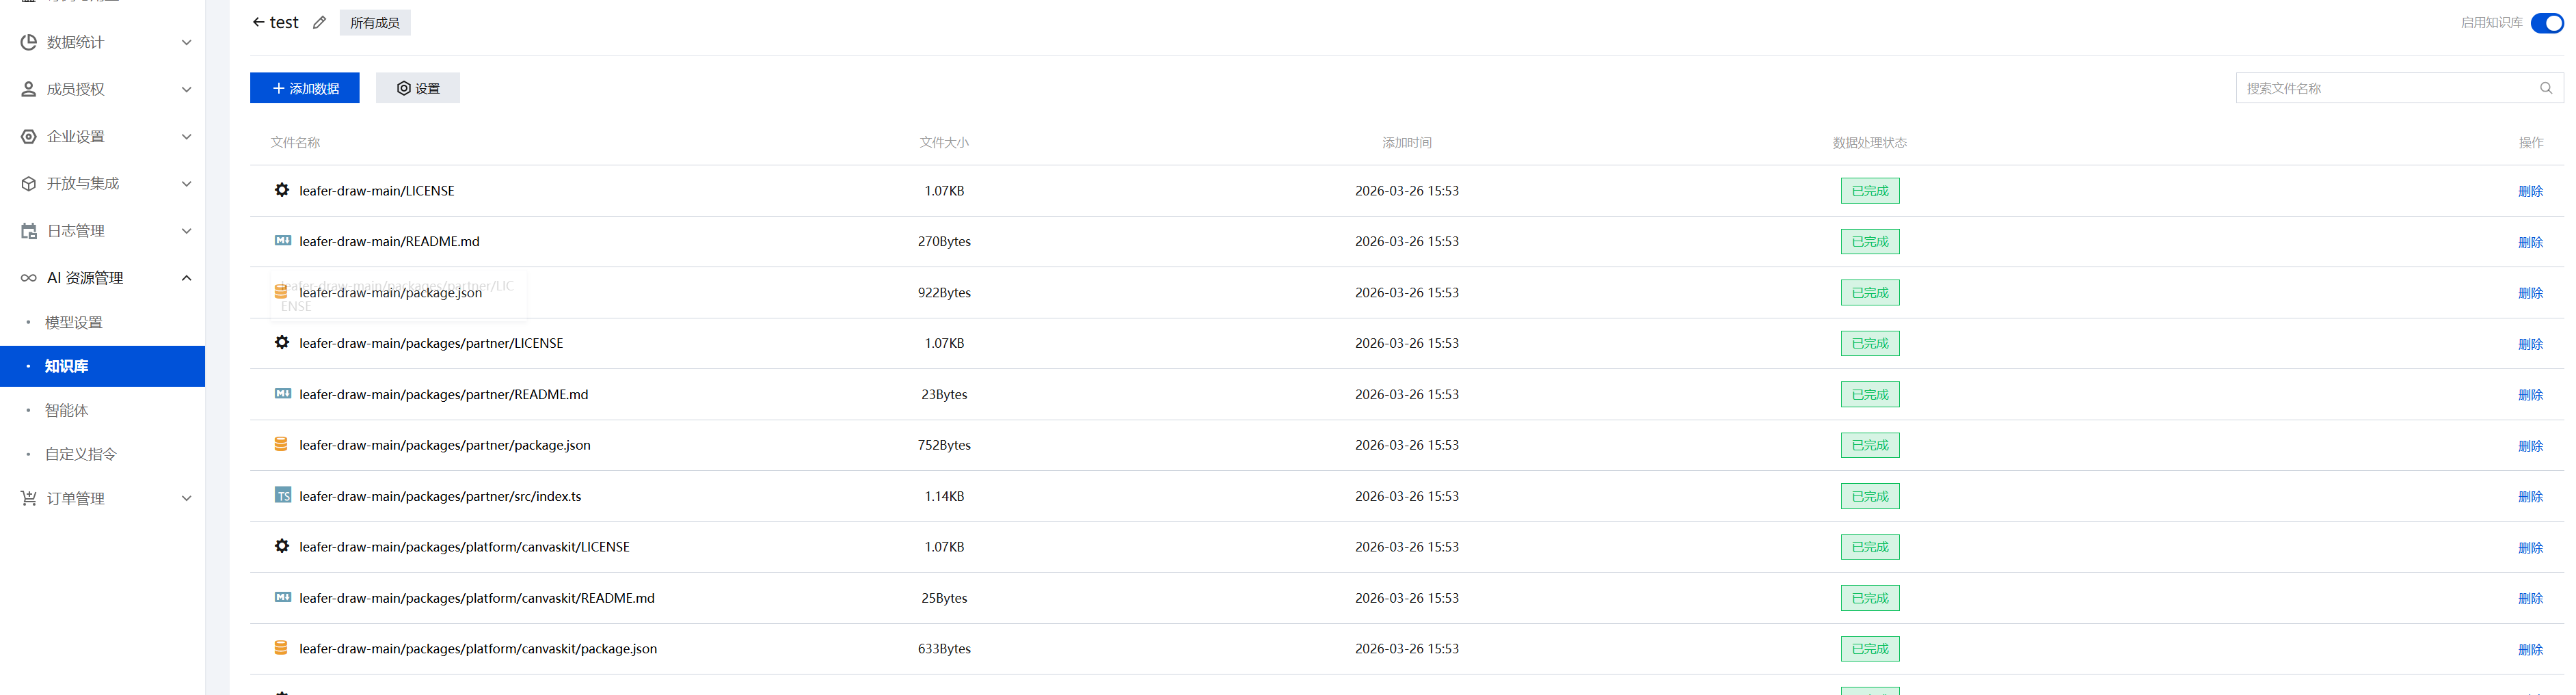Click the 数据统计 pie chart icon
Viewport: 2576px width, 695px height.
pos(29,42)
